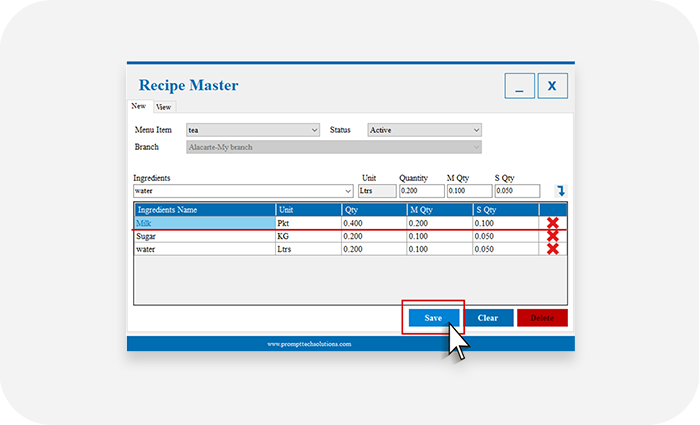Remove the water row with red X
The width and height of the screenshot is (700, 425).
[553, 249]
